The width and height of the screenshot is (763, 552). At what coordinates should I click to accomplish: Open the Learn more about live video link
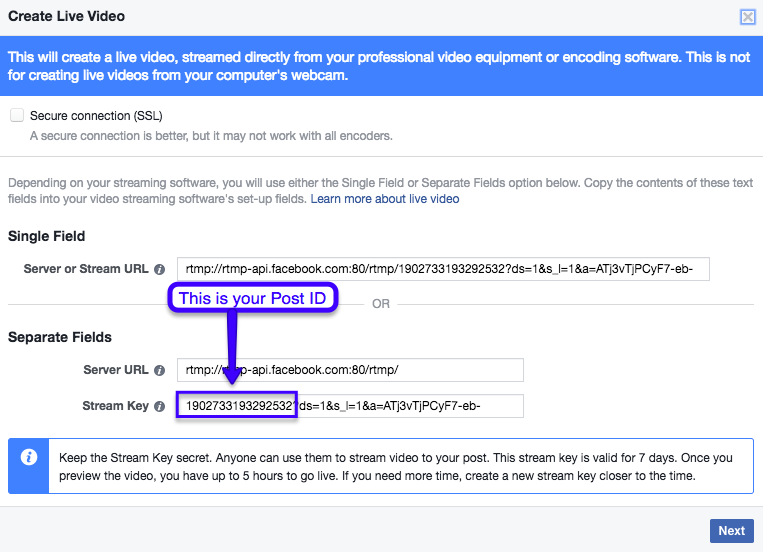(385, 199)
